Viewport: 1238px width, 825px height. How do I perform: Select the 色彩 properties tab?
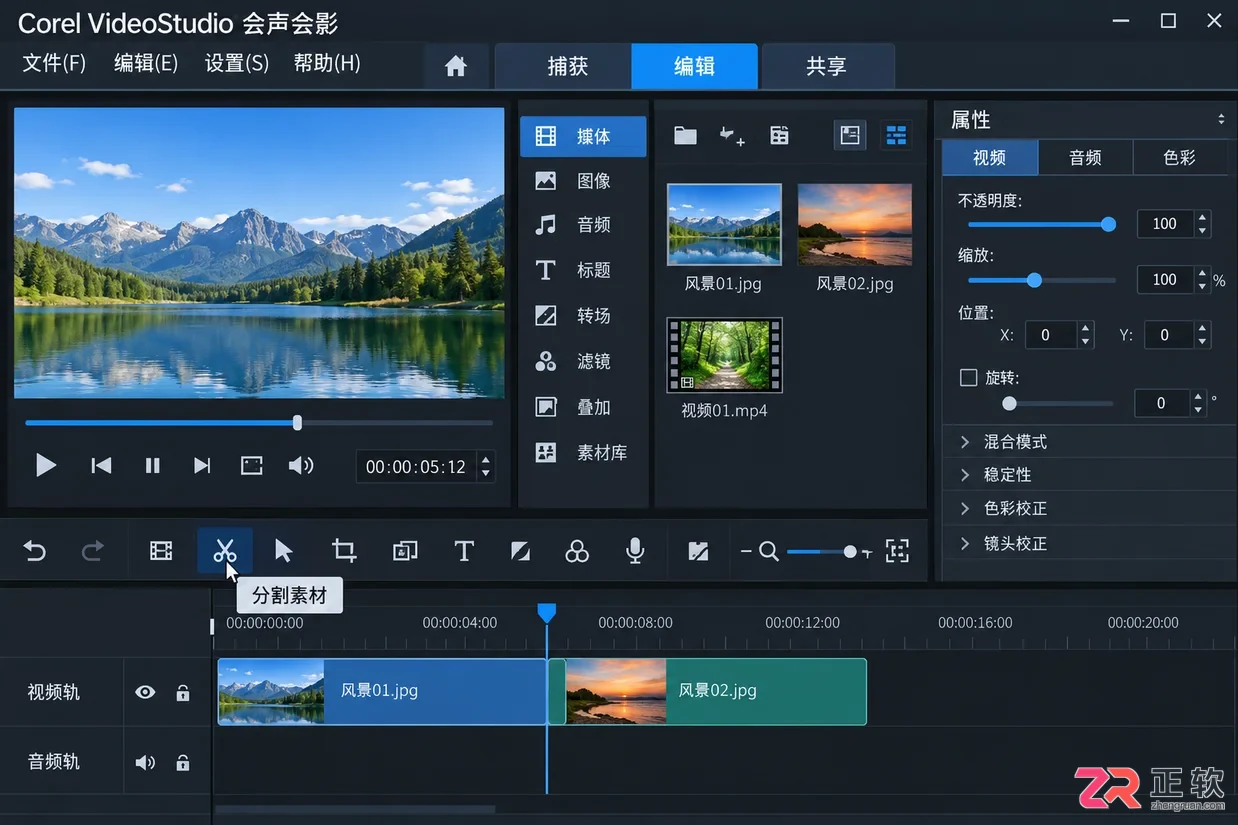[1179, 157]
